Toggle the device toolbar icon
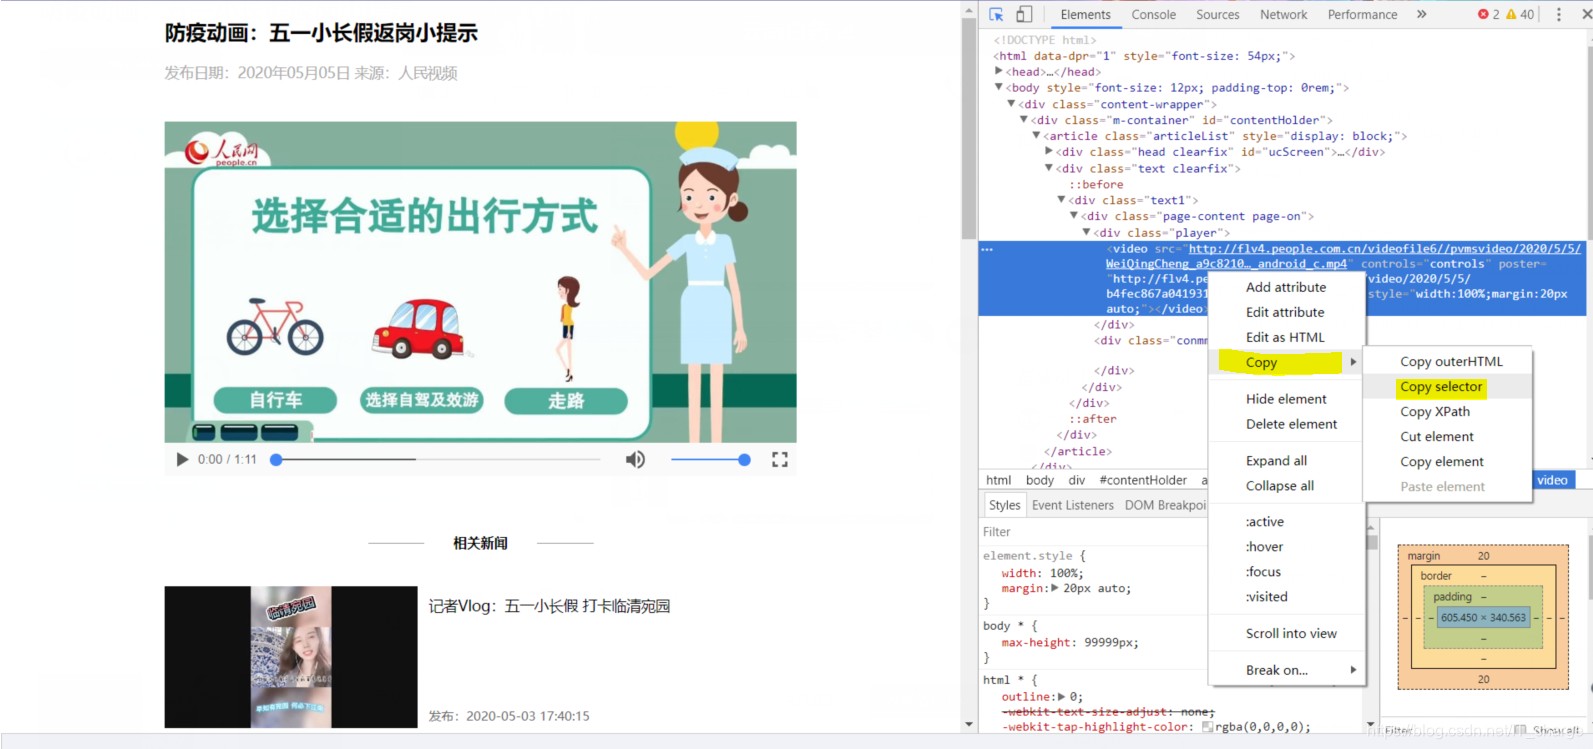 (1024, 14)
